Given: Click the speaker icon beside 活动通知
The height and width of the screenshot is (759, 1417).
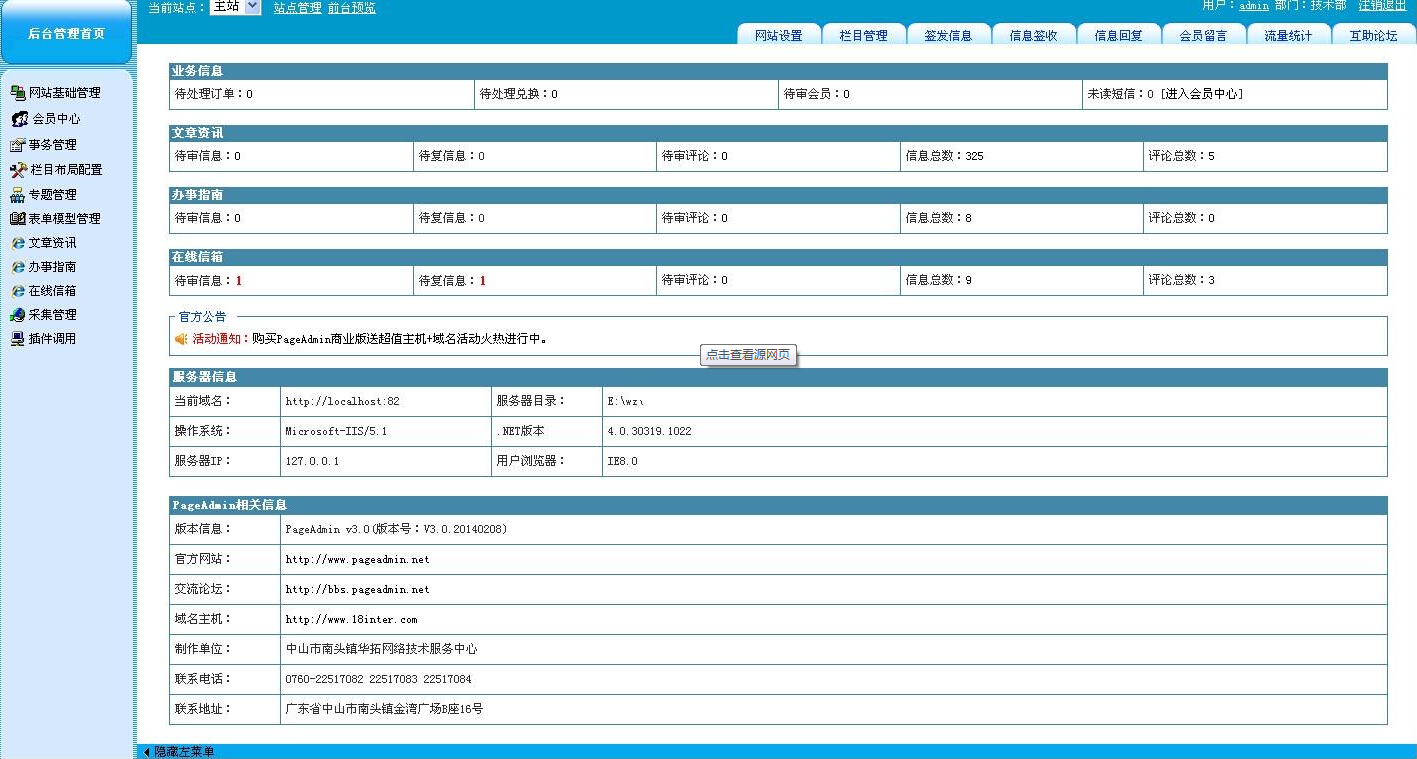Looking at the screenshot, I should pyautogui.click(x=181, y=339).
